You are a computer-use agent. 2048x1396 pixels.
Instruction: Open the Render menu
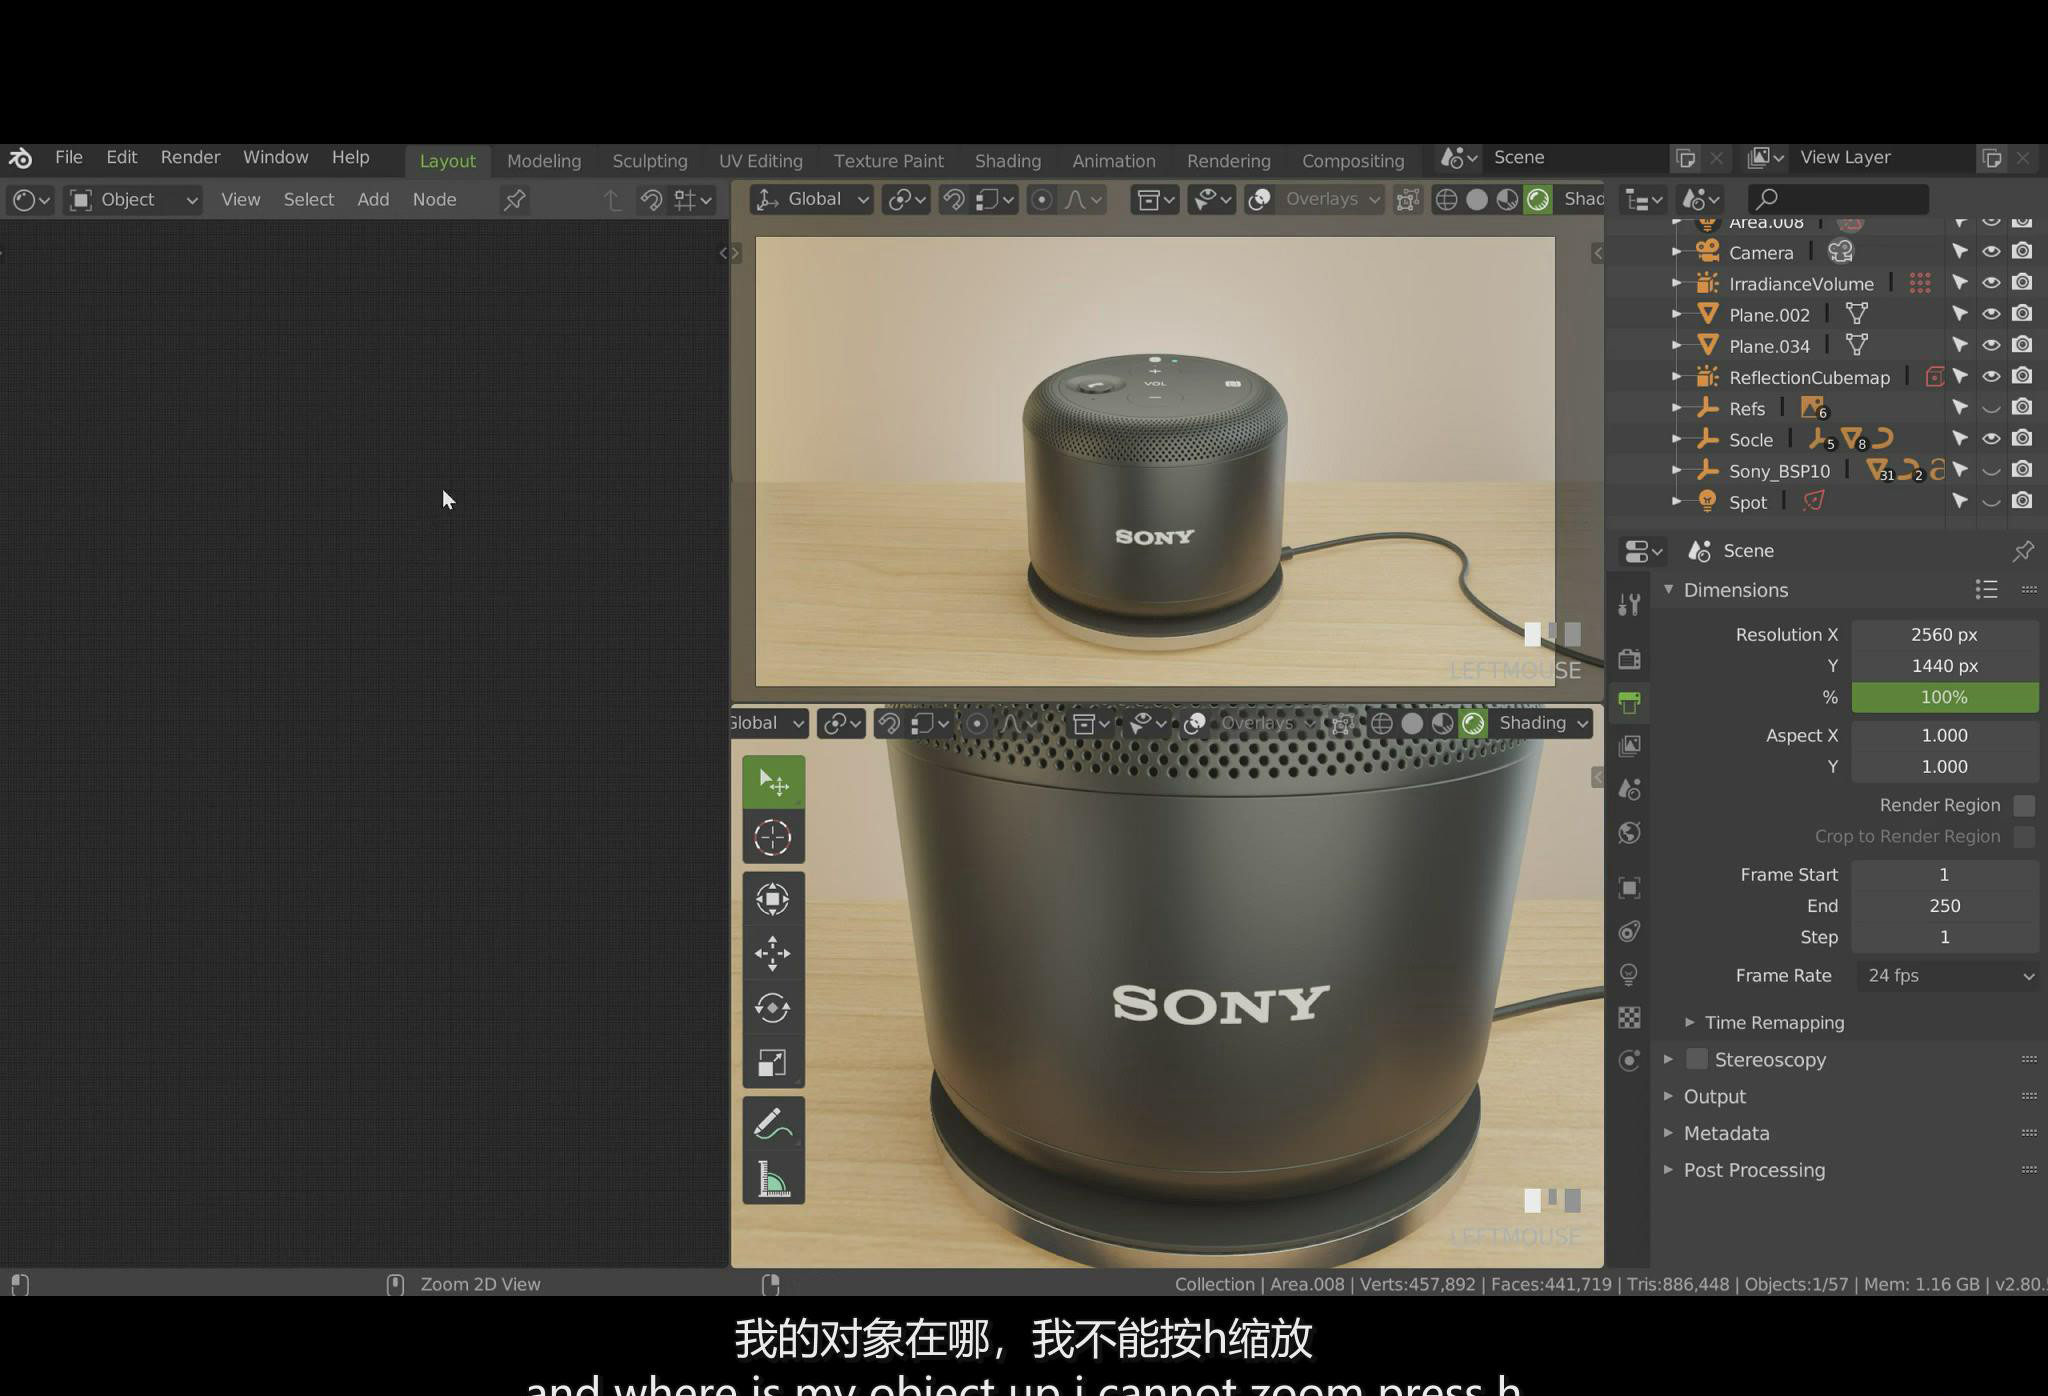[x=190, y=158]
